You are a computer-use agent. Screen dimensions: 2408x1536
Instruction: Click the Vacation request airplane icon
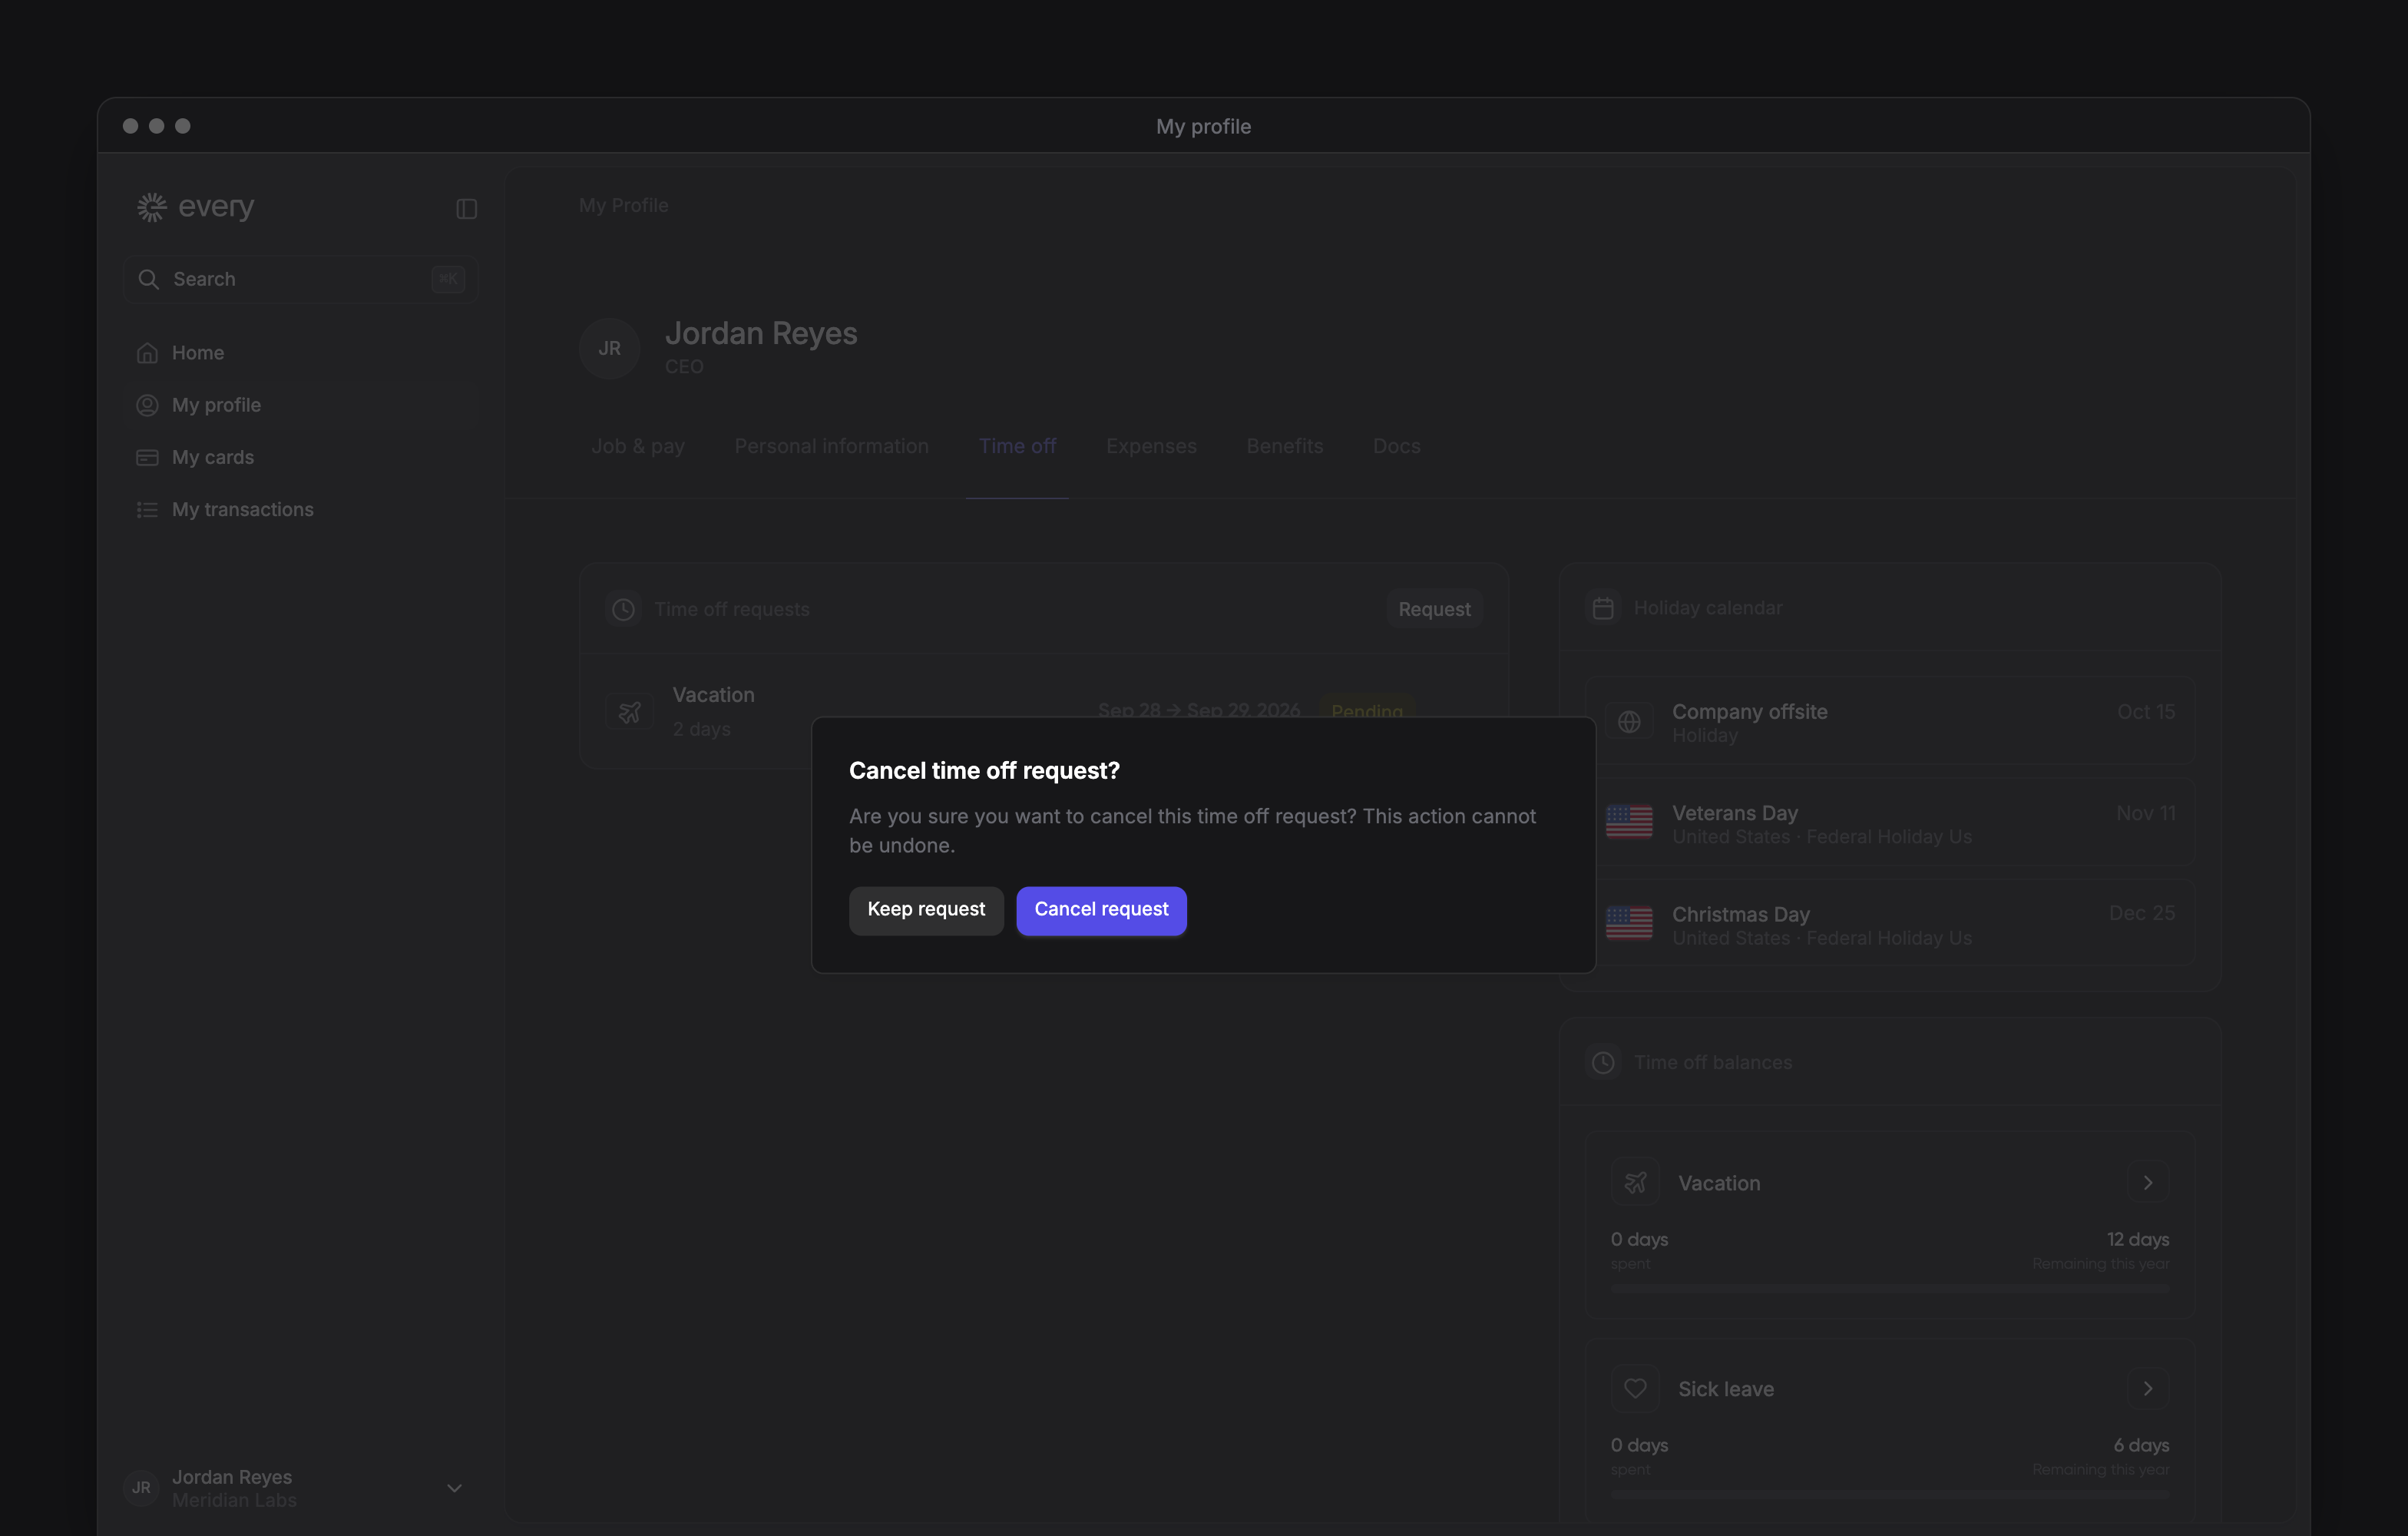coord(629,712)
